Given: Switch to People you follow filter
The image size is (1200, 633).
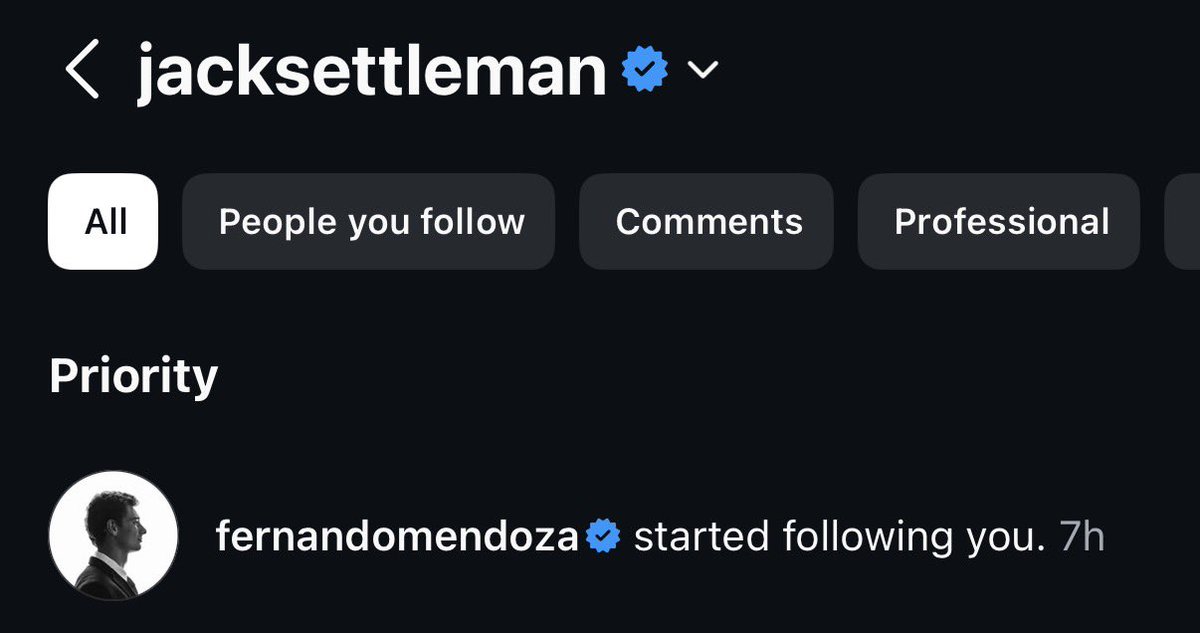Looking at the screenshot, I should click(x=368, y=222).
